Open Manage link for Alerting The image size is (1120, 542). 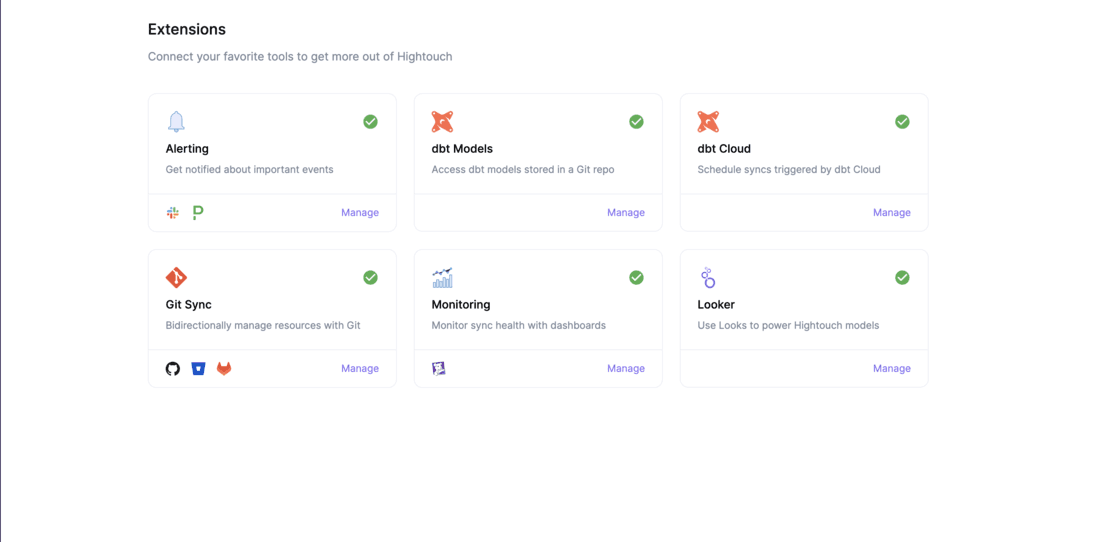click(x=359, y=212)
